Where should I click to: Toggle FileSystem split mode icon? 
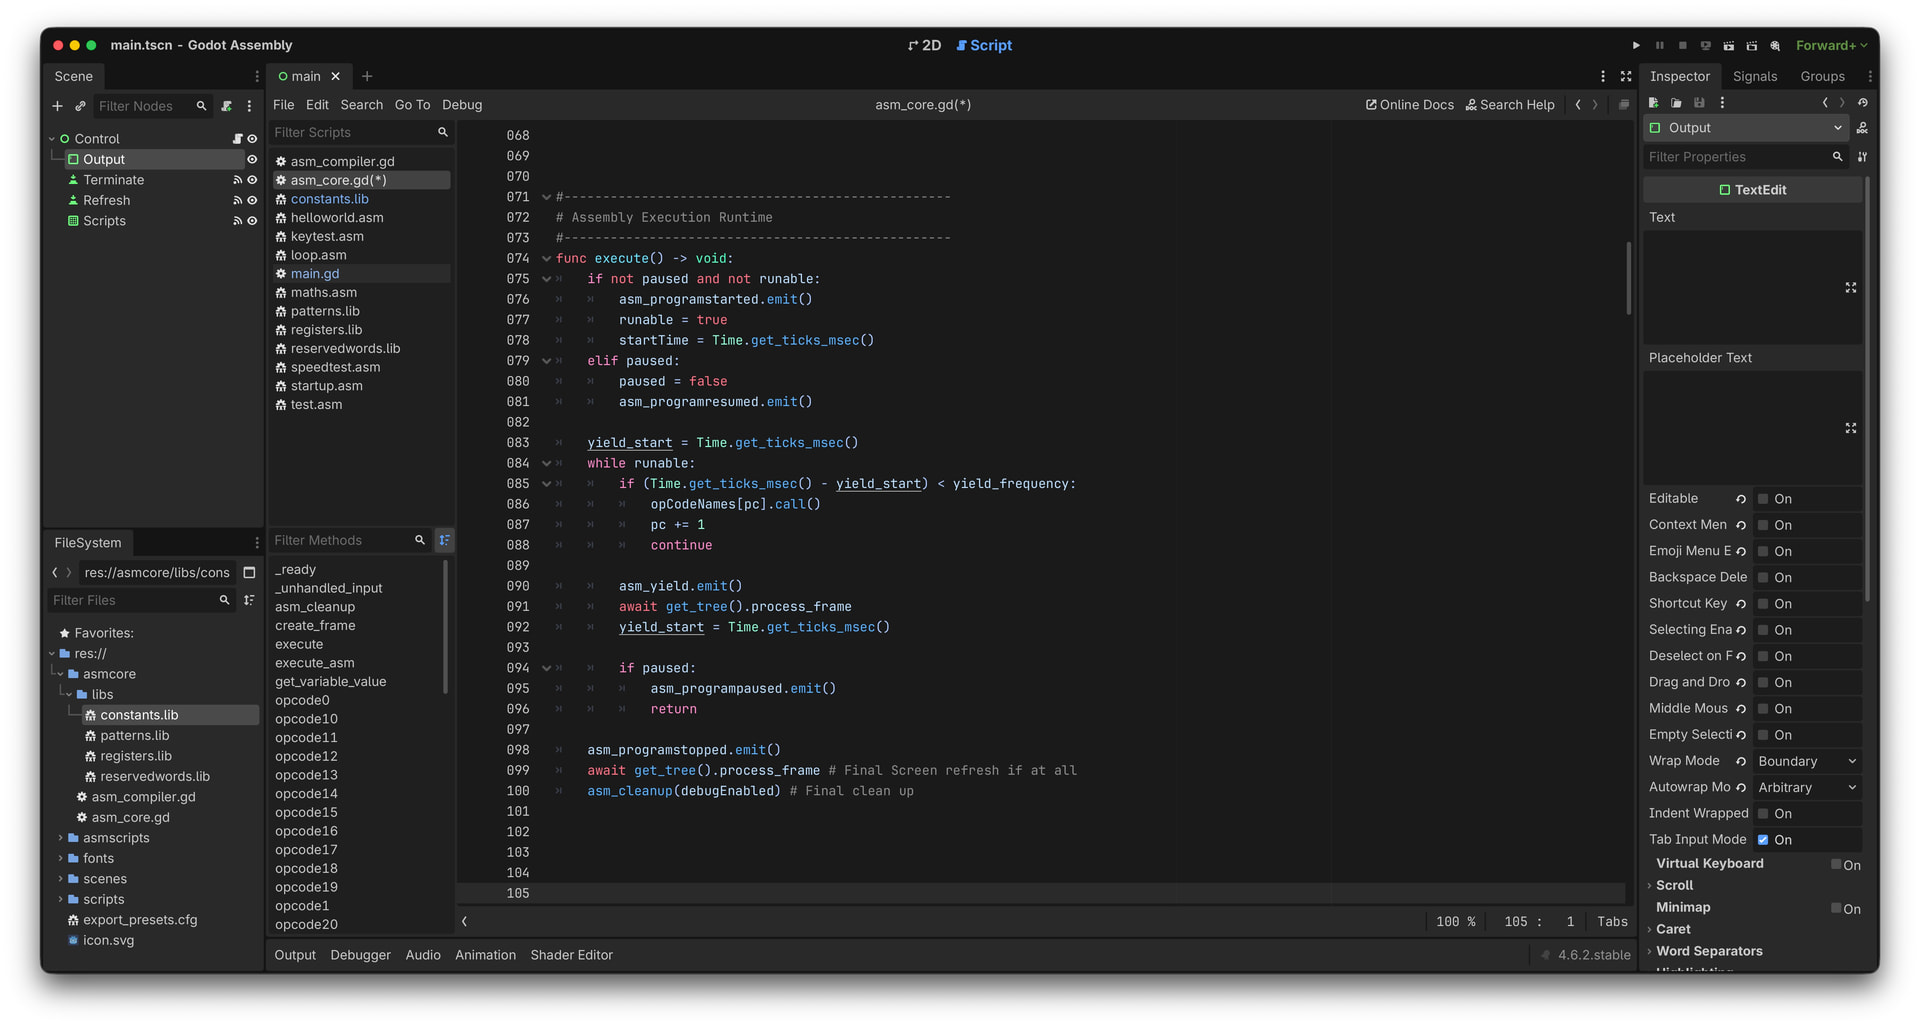click(x=250, y=573)
